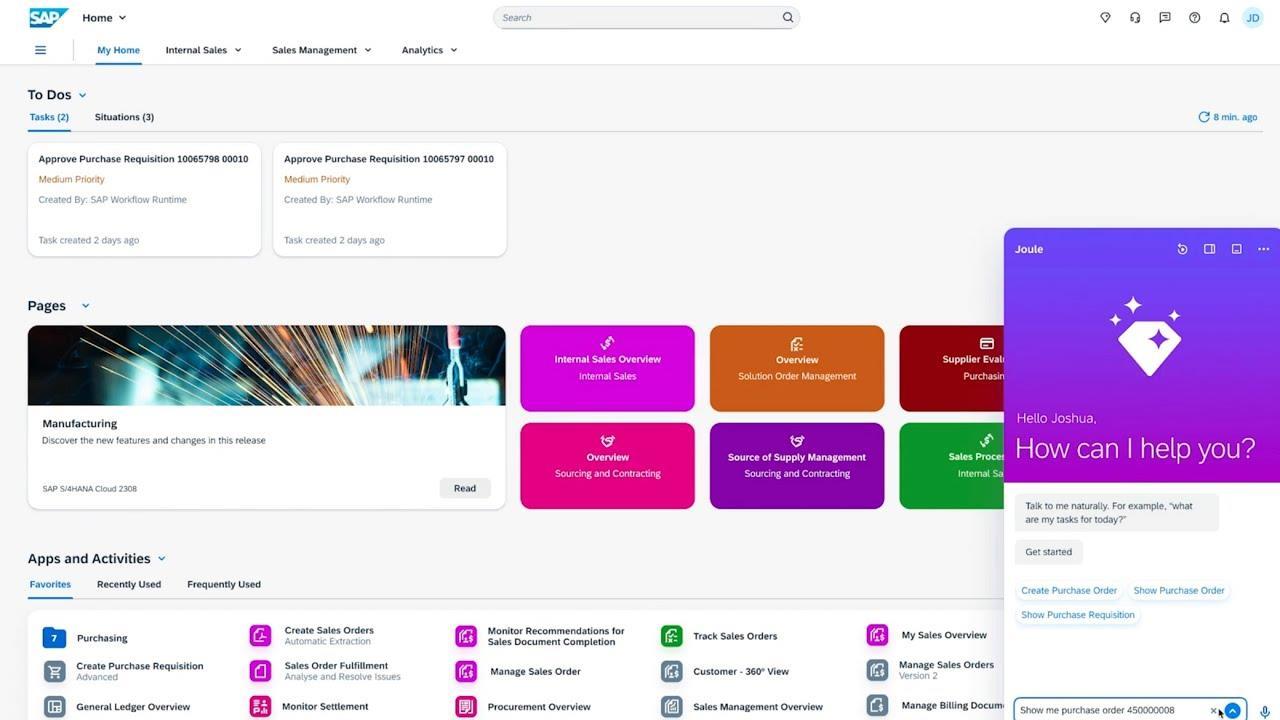Expand the Sales Management menu
The width and height of the screenshot is (1280, 720).
[322, 50]
